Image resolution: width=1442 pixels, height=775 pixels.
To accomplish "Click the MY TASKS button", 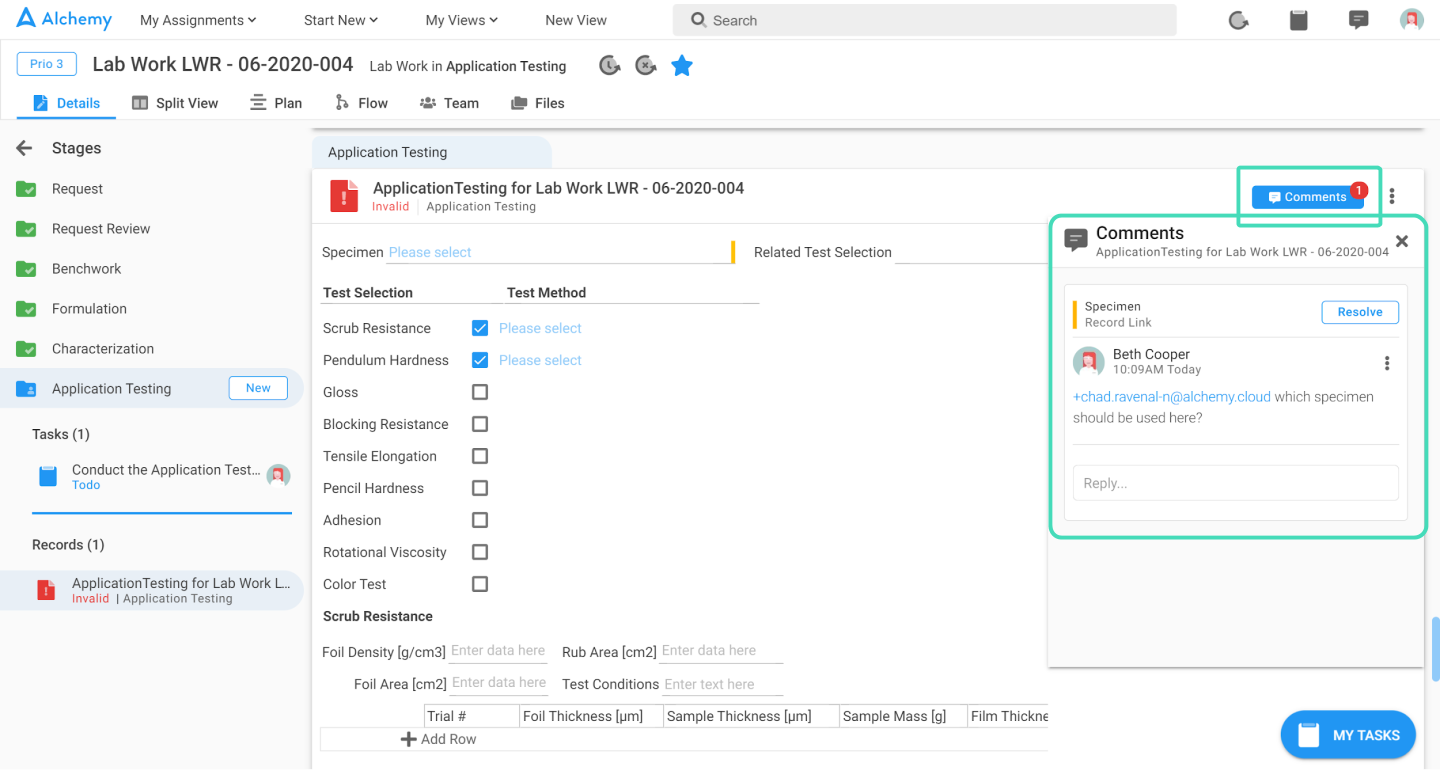I will click(1348, 735).
